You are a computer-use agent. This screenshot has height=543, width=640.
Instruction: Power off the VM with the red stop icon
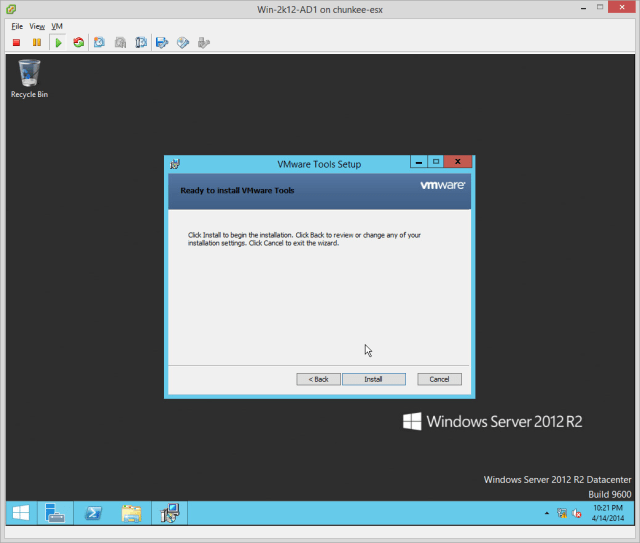coord(16,42)
